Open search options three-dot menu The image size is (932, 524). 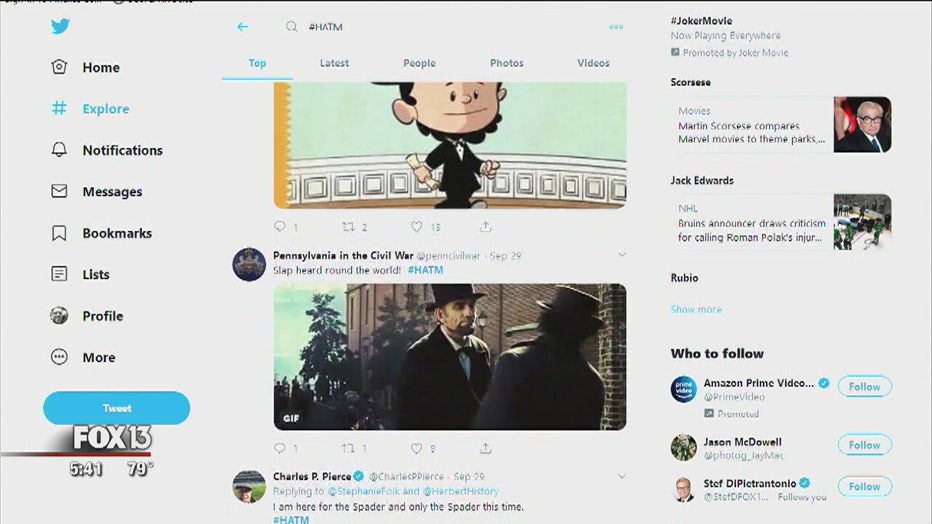pos(616,27)
